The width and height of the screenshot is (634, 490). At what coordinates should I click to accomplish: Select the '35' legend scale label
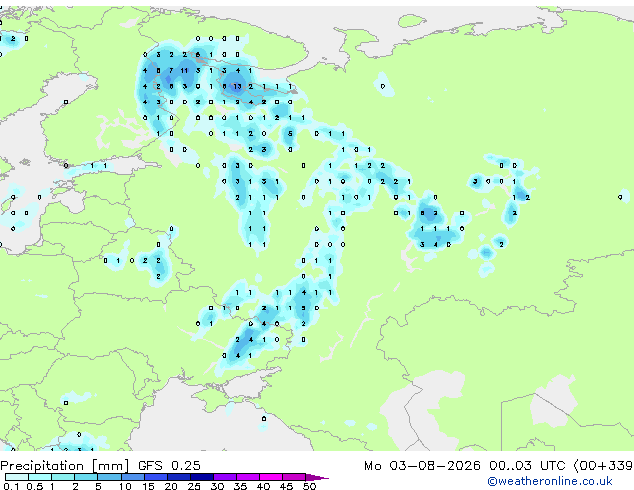[240, 486]
